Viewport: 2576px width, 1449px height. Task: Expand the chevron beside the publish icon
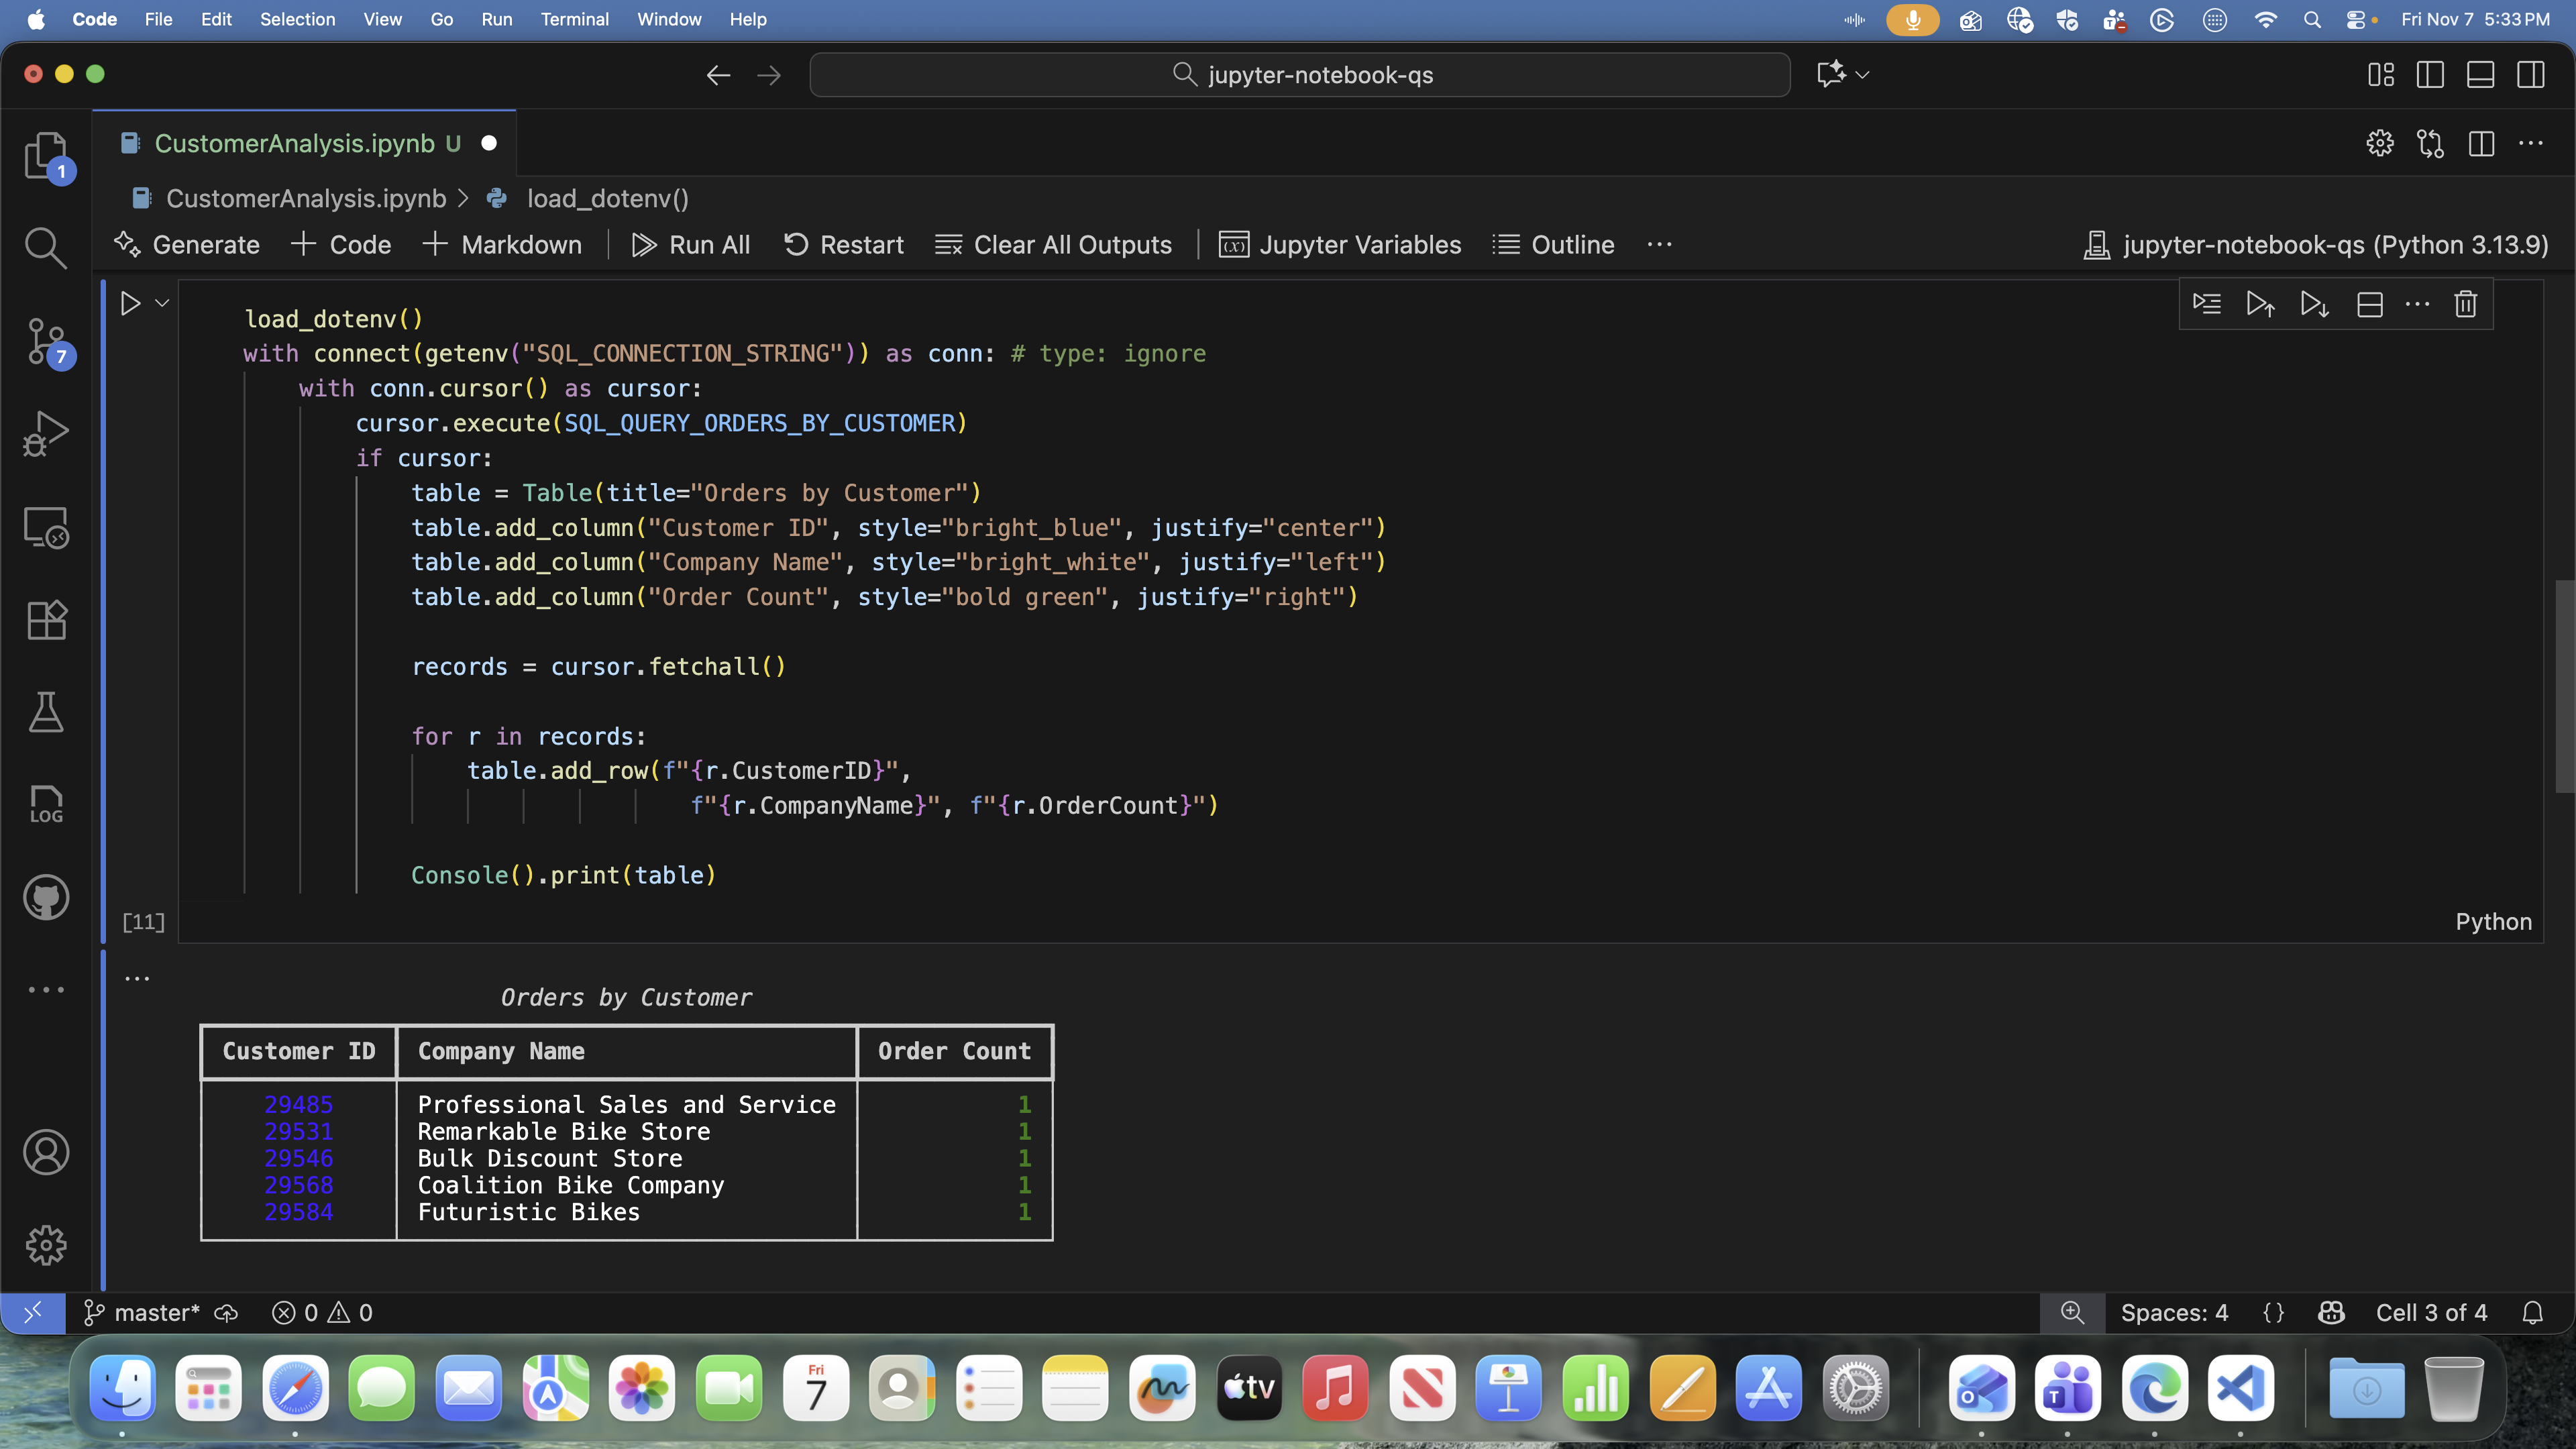point(1862,74)
